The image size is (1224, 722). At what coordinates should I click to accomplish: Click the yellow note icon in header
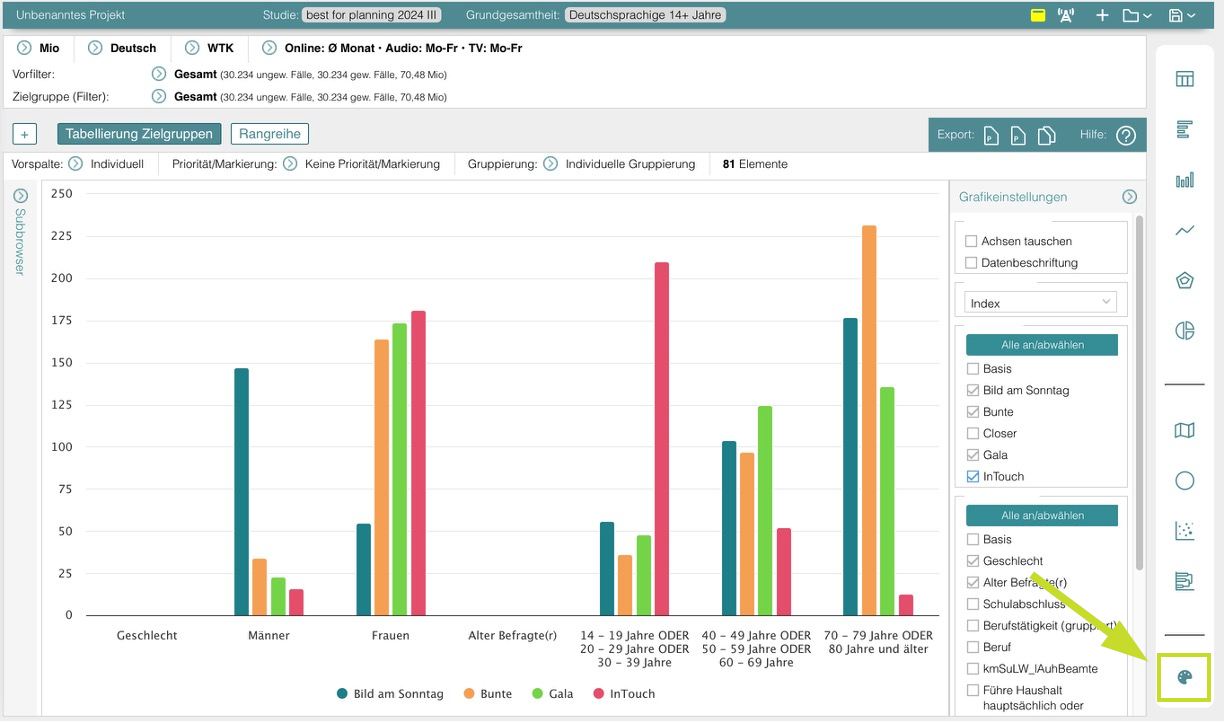1038,16
